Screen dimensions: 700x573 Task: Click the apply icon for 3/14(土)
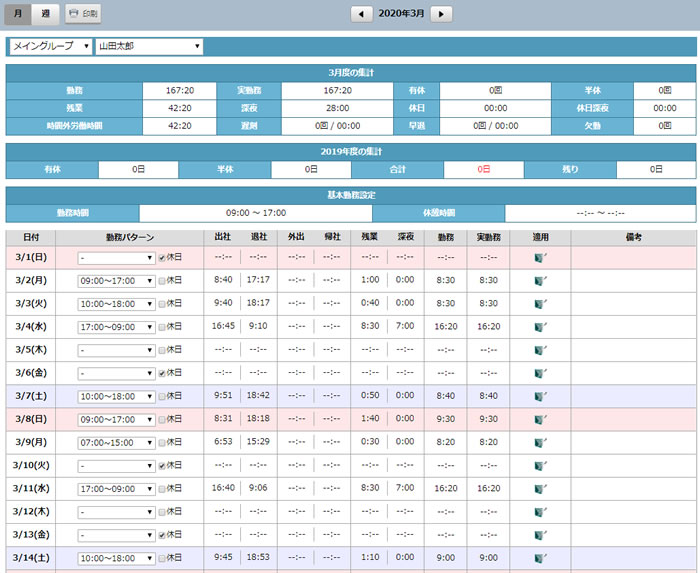[540, 558]
